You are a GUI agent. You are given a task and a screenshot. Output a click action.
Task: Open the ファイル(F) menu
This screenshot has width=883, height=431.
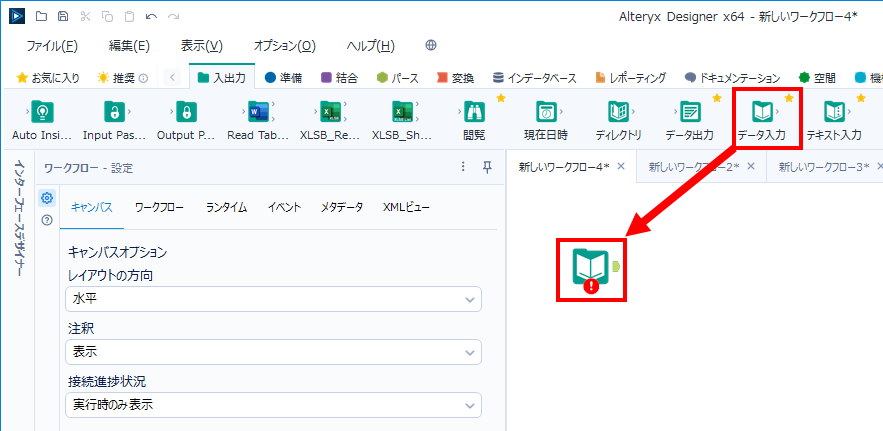click(52, 46)
